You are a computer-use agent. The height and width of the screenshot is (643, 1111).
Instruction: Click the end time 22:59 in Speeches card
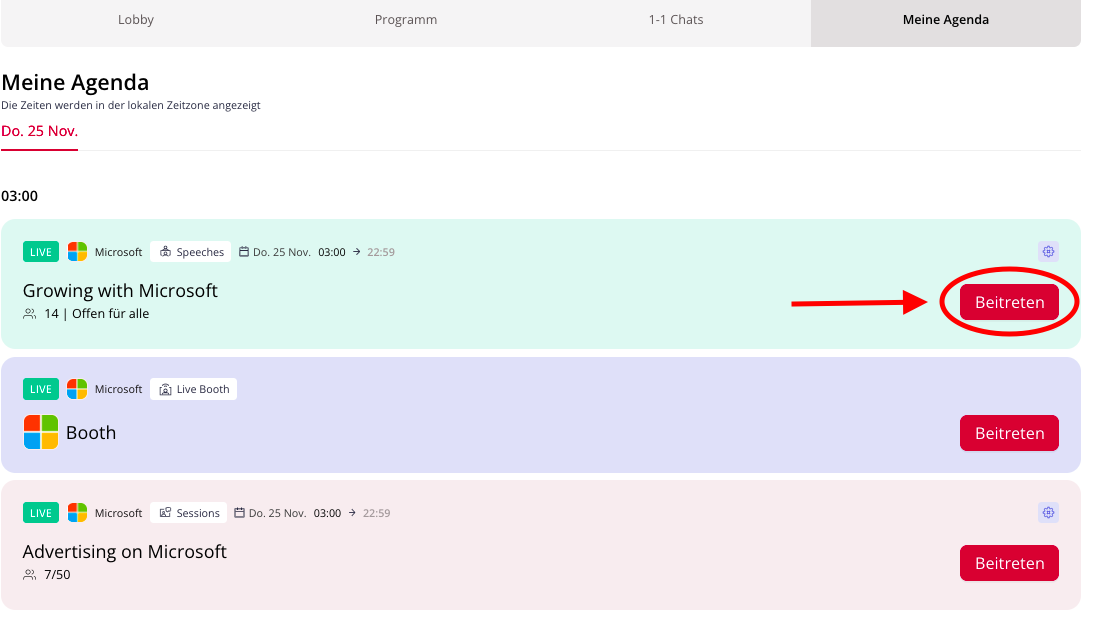coord(380,252)
